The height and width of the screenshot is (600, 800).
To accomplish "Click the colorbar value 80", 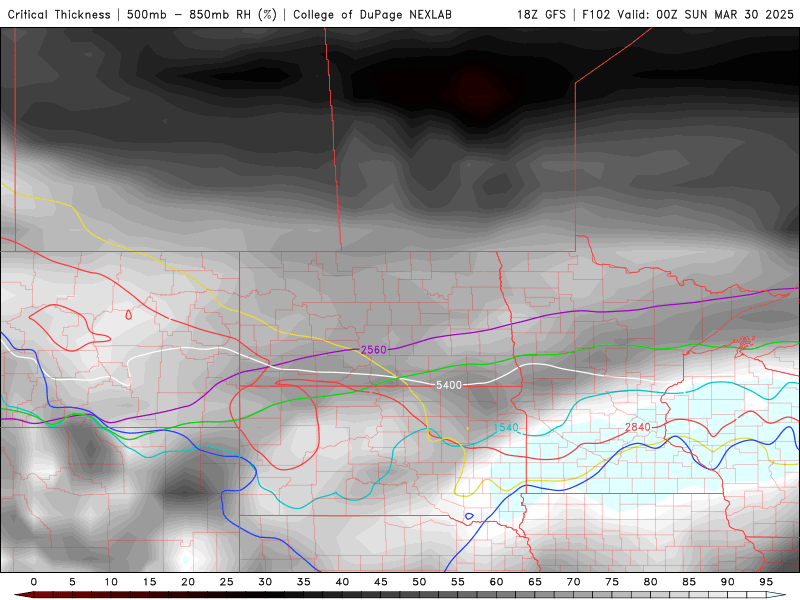I will pos(650,582).
